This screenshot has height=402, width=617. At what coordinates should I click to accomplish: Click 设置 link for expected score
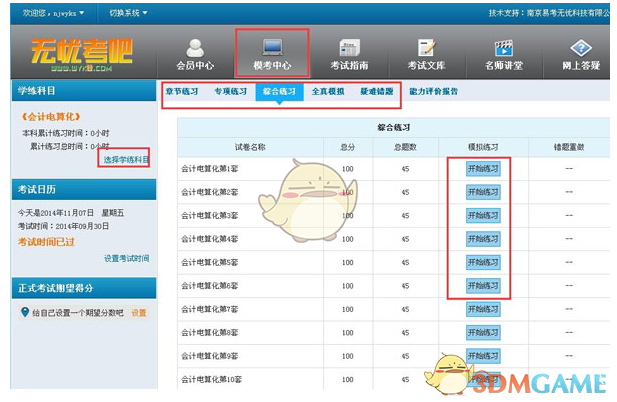[x=139, y=313]
